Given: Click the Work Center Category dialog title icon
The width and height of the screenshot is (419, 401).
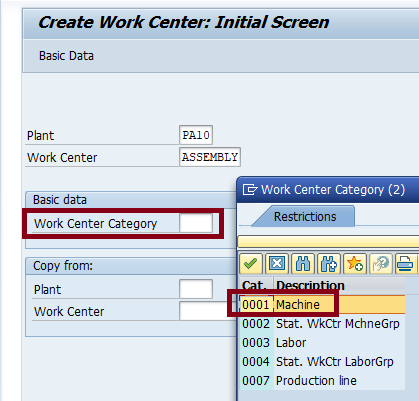Looking at the screenshot, I should point(250,190).
